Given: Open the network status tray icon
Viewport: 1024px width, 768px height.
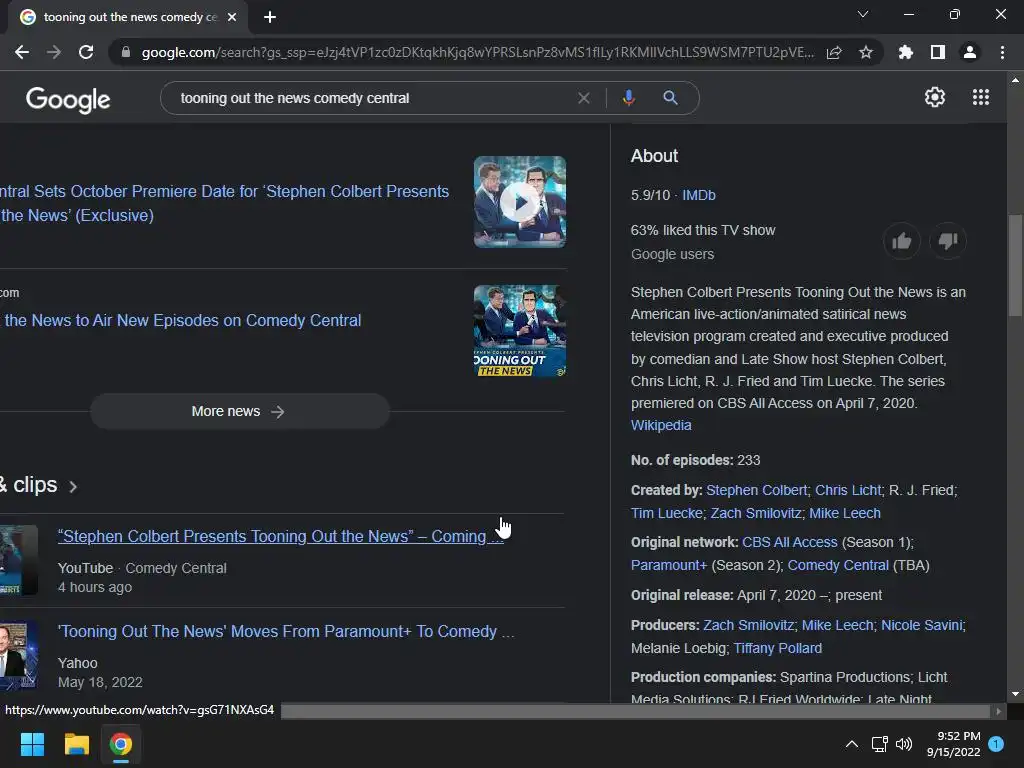Looking at the screenshot, I should [x=879, y=744].
